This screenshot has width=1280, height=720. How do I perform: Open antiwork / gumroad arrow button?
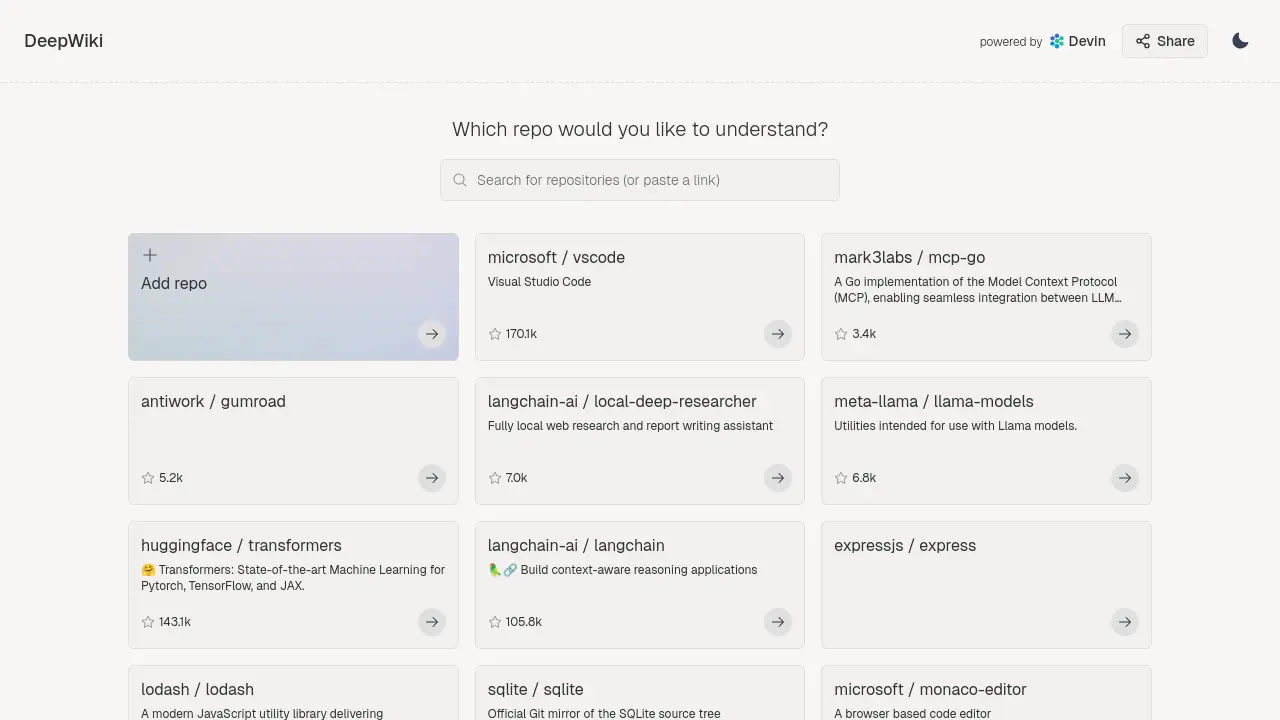coord(432,478)
